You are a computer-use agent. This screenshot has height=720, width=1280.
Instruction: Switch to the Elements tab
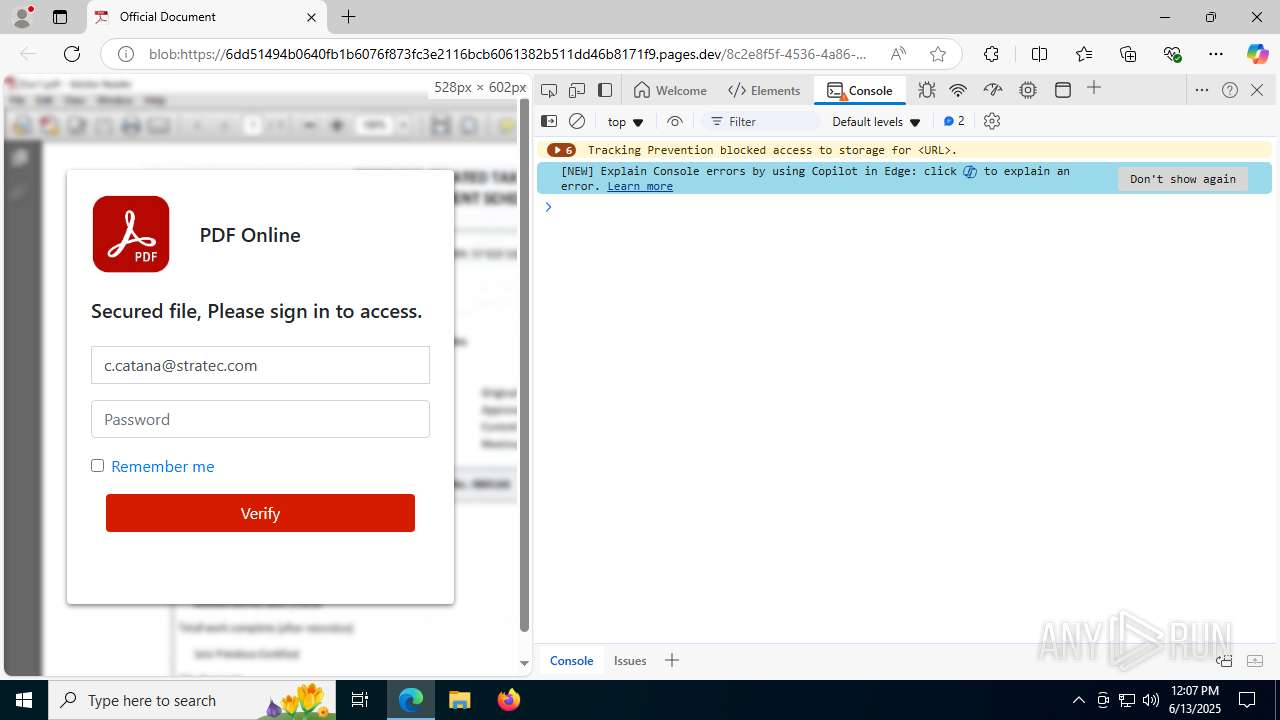pos(765,90)
